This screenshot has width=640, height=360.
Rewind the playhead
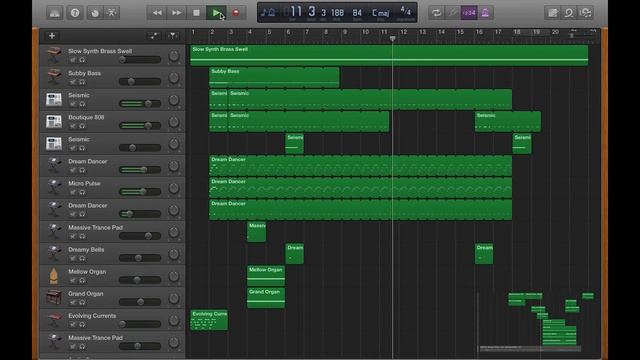click(x=157, y=13)
